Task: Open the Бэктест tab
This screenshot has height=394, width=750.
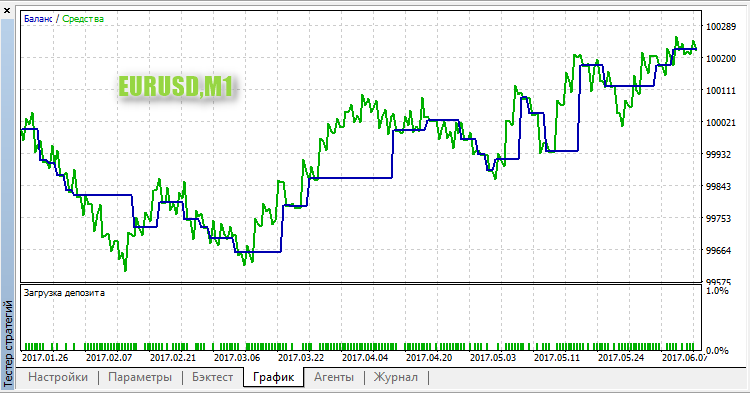Action: pyautogui.click(x=212, y=377)
